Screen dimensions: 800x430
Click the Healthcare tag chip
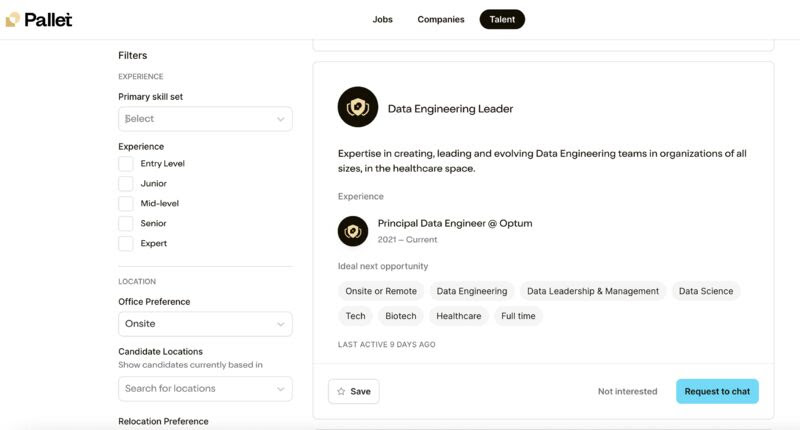459,316
